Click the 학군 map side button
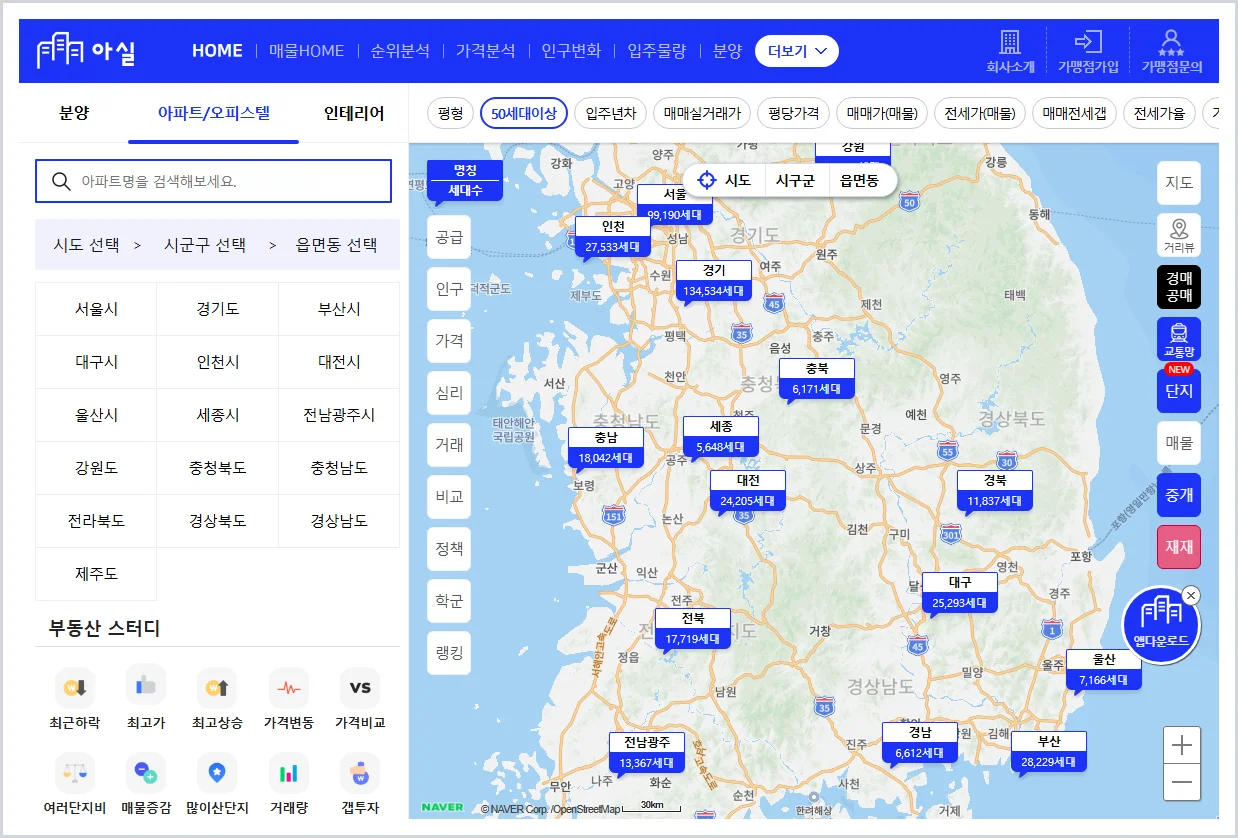The image size is (1238, 838). point(449,601)
